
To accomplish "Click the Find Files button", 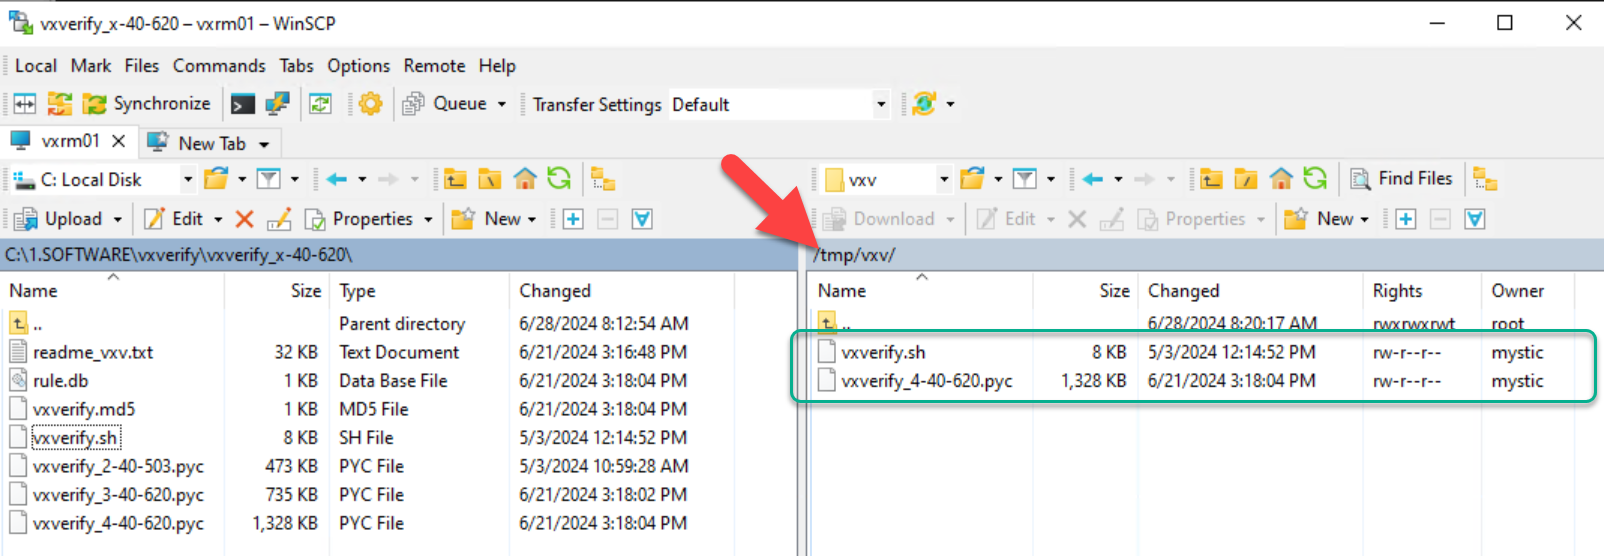I will pyautogui.click(x=1402, y=179).
